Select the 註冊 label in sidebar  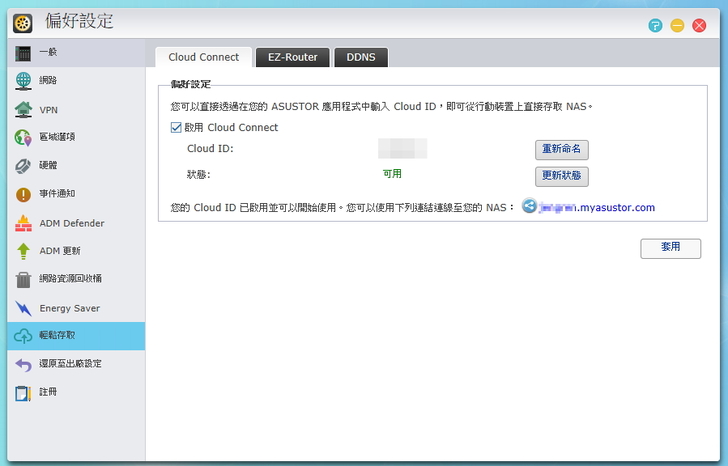coord(48,392)
